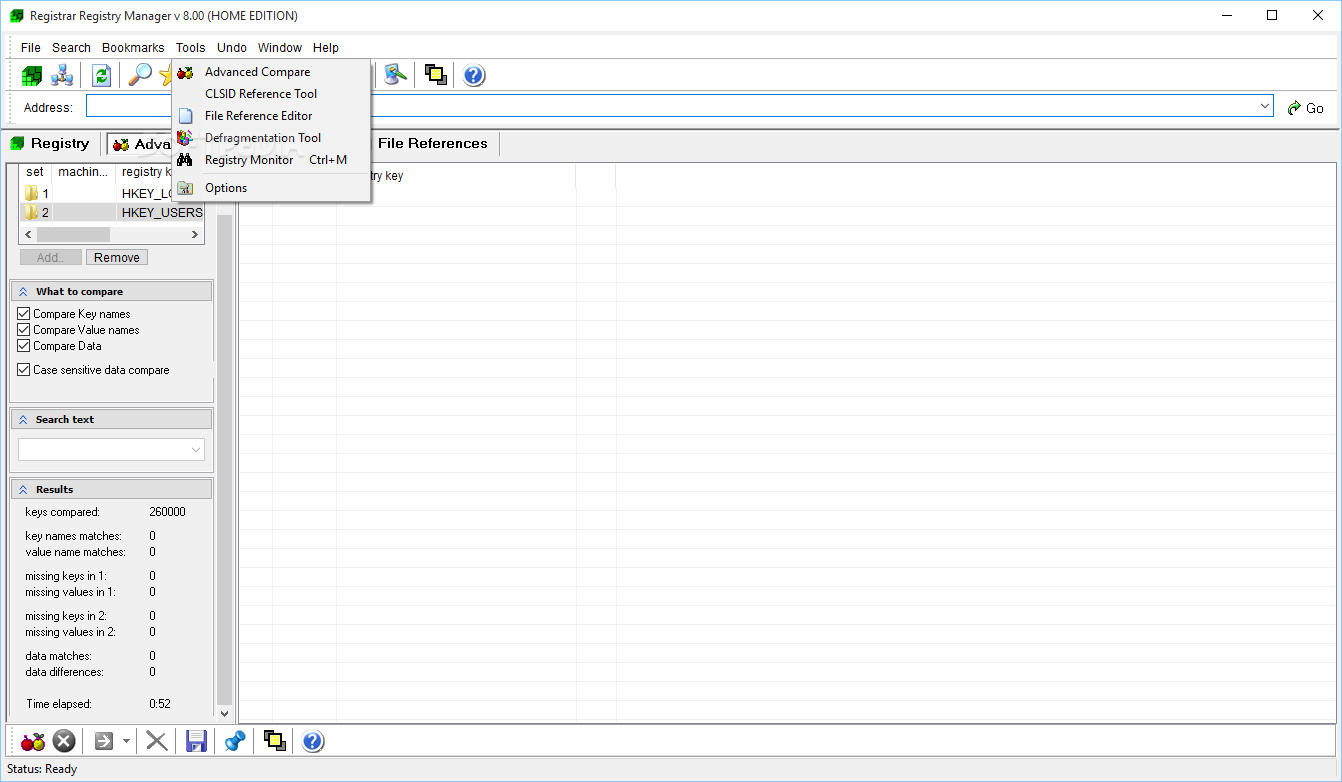Open the Search text combo box dropdown
1342x782 pixels.
(x=195, y=450)
